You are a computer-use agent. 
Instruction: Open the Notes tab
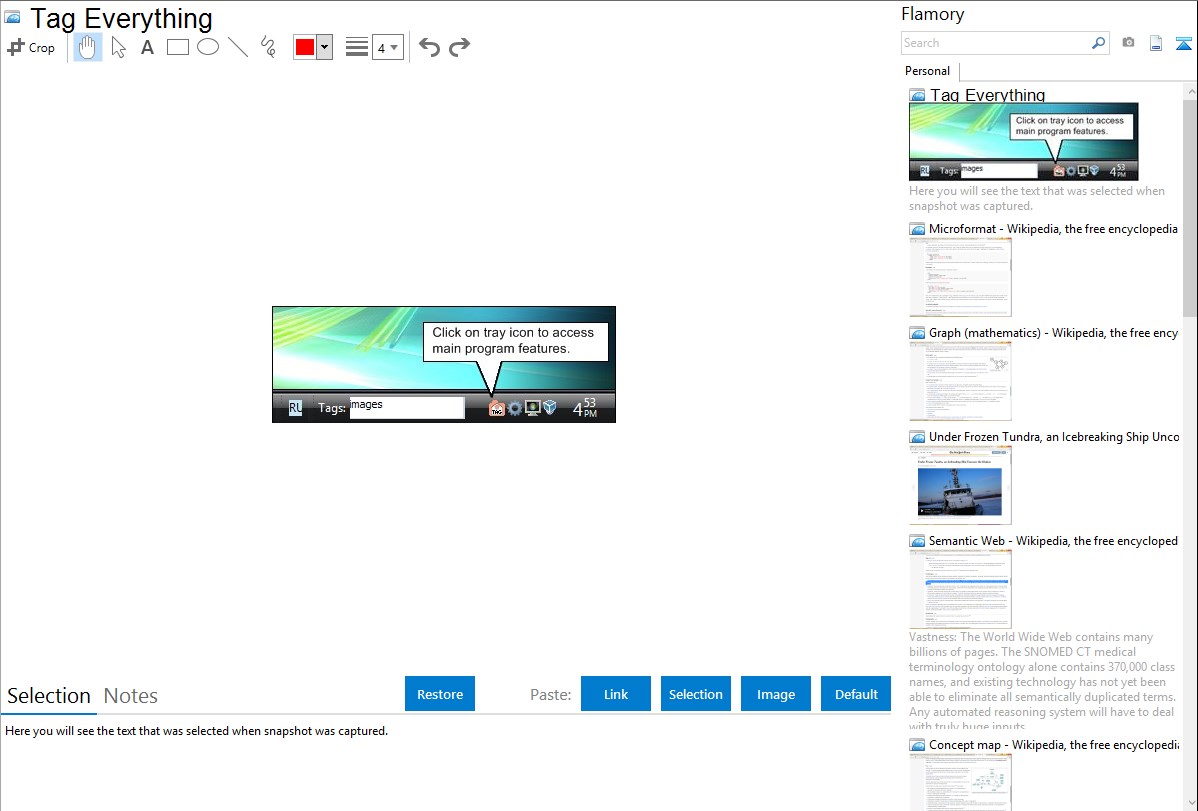131,696
